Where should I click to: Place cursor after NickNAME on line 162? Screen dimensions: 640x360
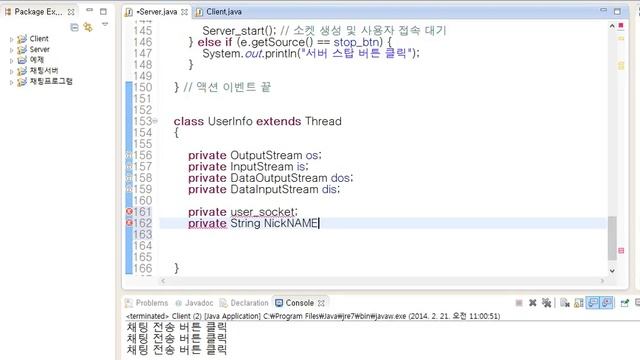tap(319, 223)
